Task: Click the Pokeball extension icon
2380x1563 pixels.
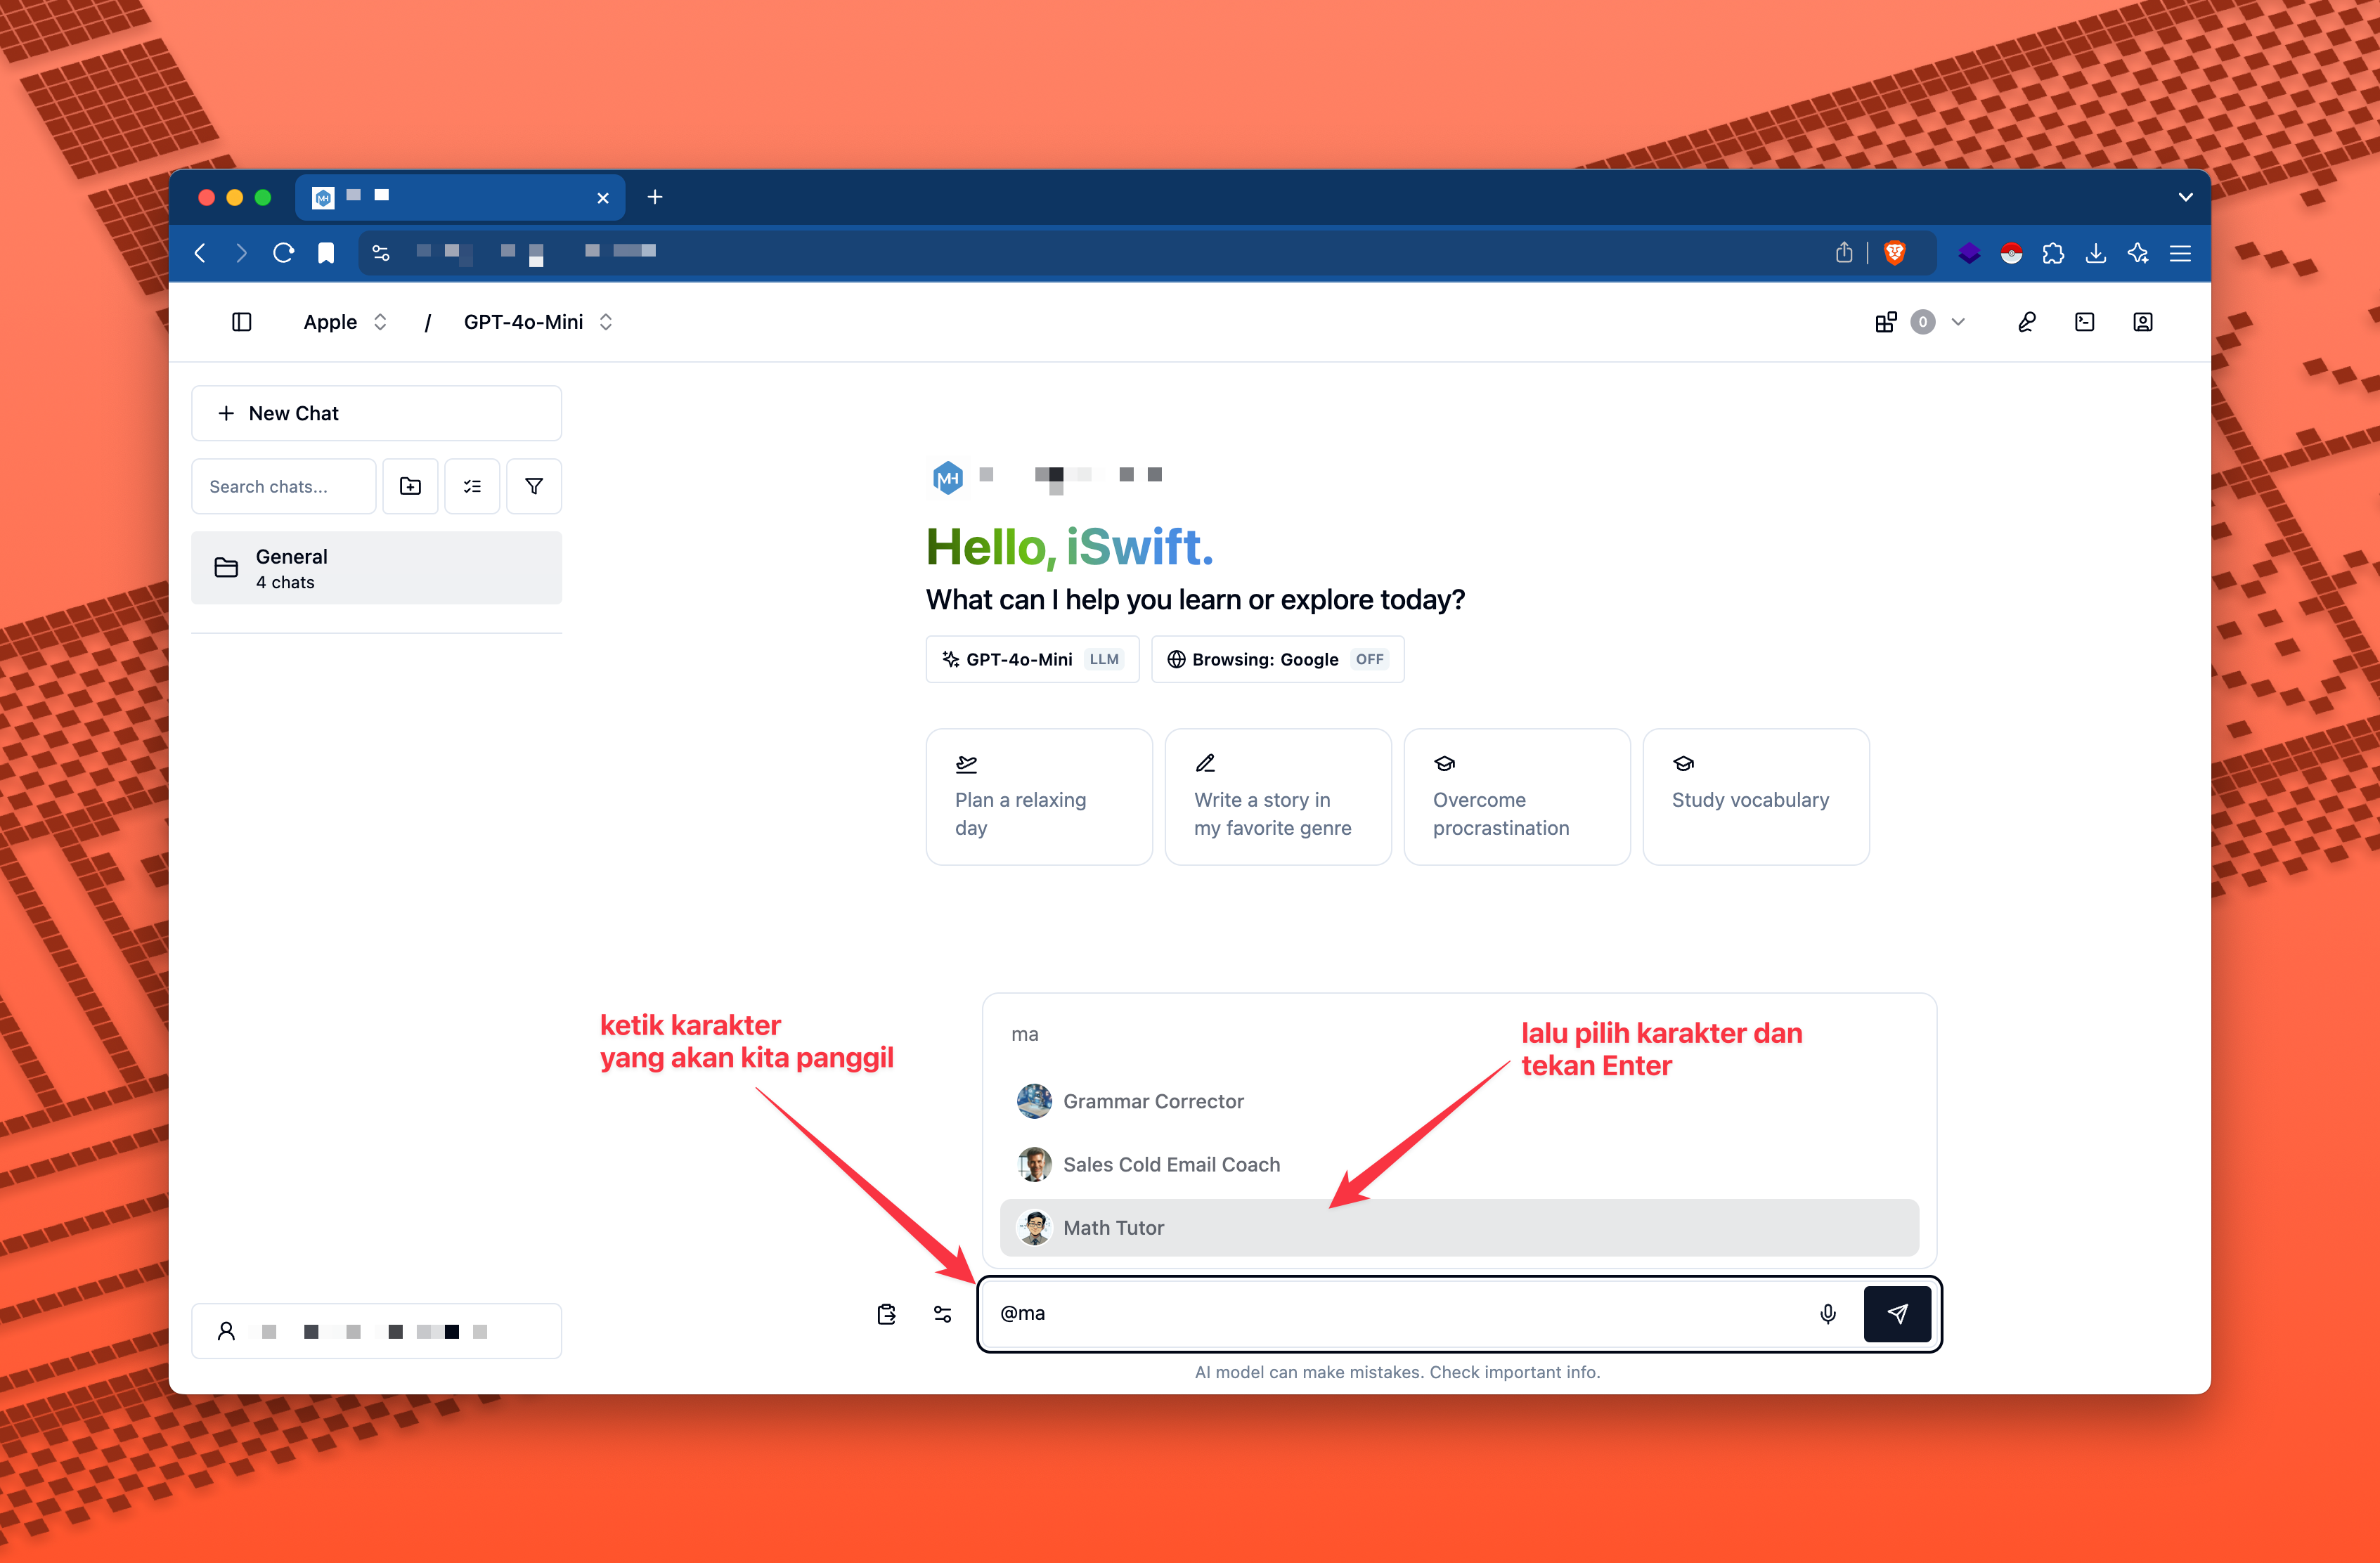Action: pos(2011,253)
